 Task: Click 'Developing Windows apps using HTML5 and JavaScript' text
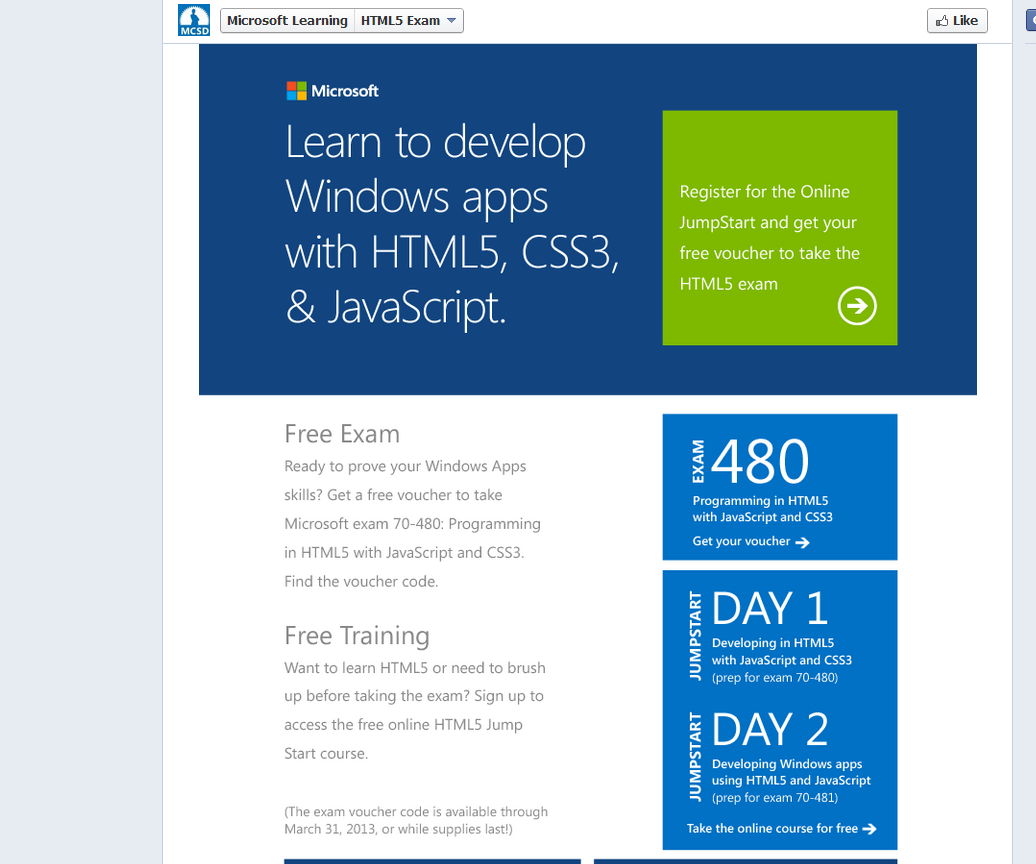[x=791, y=772]
